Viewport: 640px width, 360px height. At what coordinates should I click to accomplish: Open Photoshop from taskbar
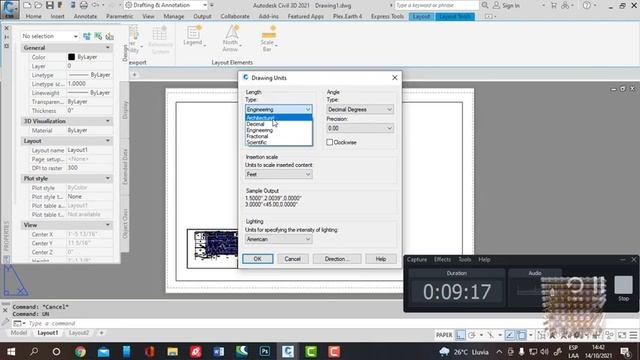264,351
